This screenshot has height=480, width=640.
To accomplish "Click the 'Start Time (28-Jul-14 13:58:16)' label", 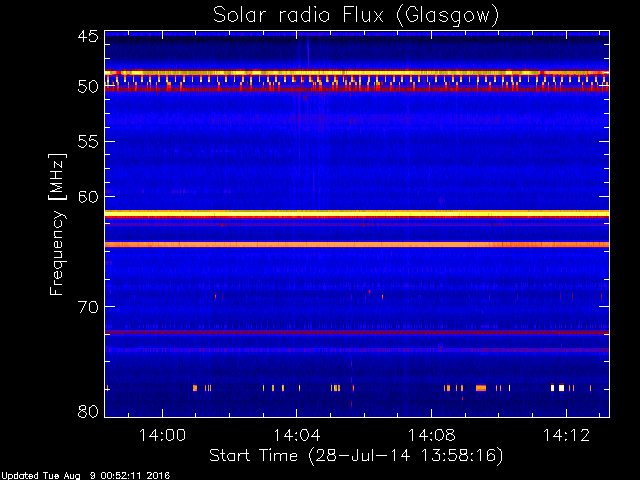I will pyautogui.click(x=356, y=456).
